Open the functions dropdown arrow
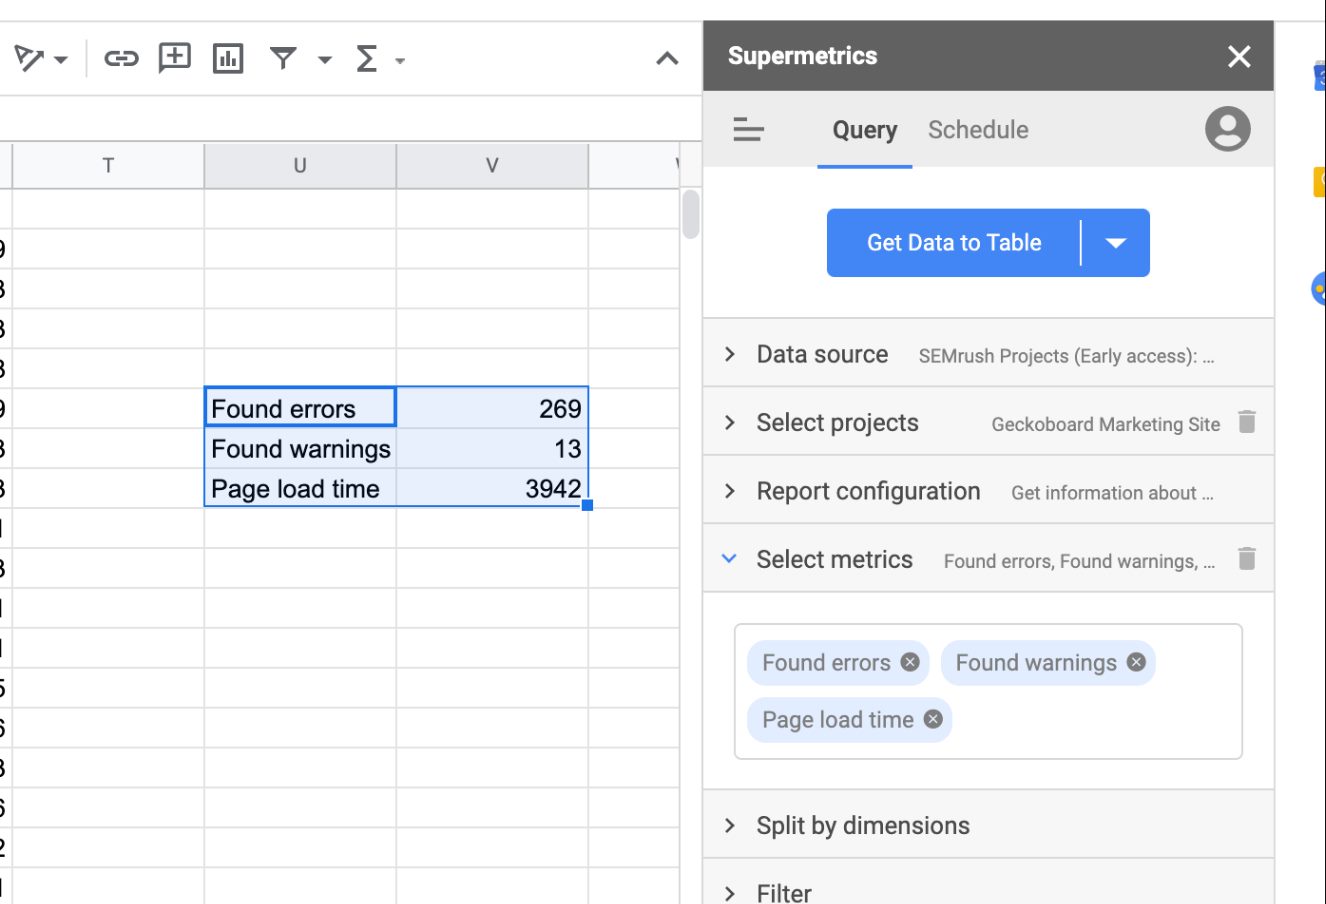The width and height of the screenshot is (1326, 904). [x=400, y=61]
